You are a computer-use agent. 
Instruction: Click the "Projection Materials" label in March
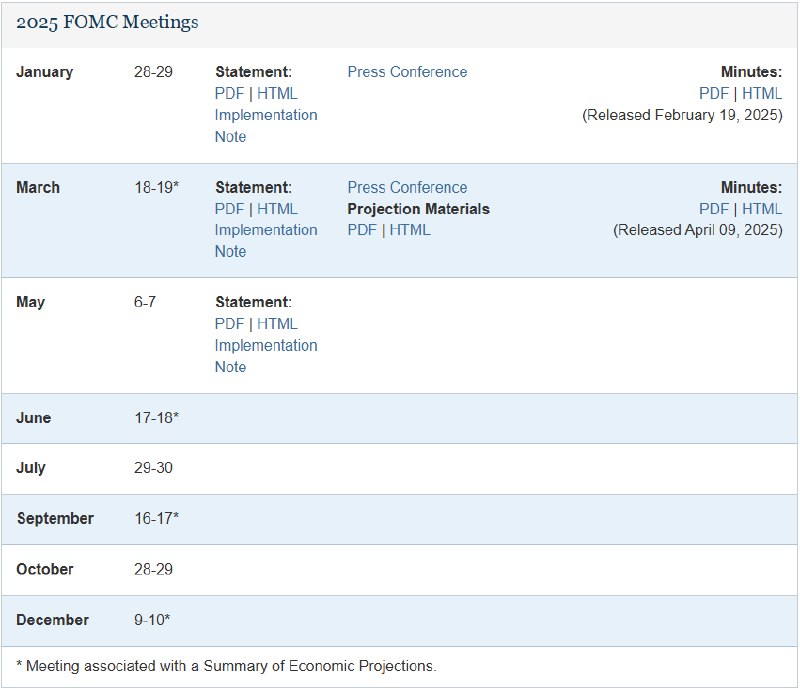coord(418,209)
